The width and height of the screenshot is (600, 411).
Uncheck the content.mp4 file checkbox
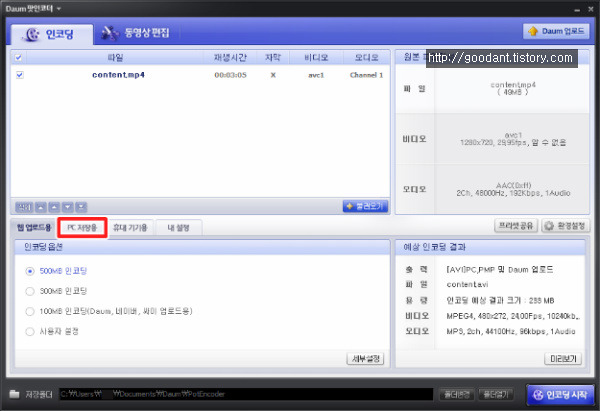coord(20,75)
